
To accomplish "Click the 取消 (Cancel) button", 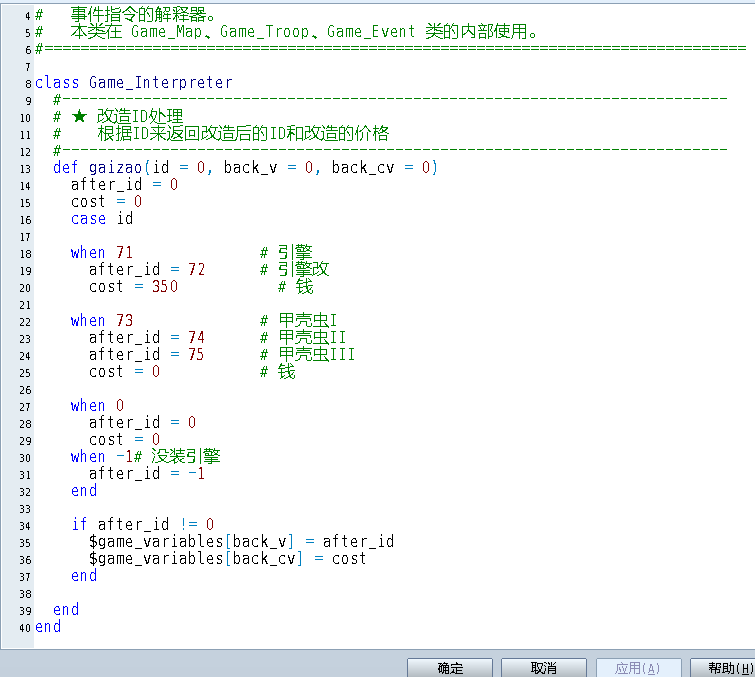I will pos(544,668).
